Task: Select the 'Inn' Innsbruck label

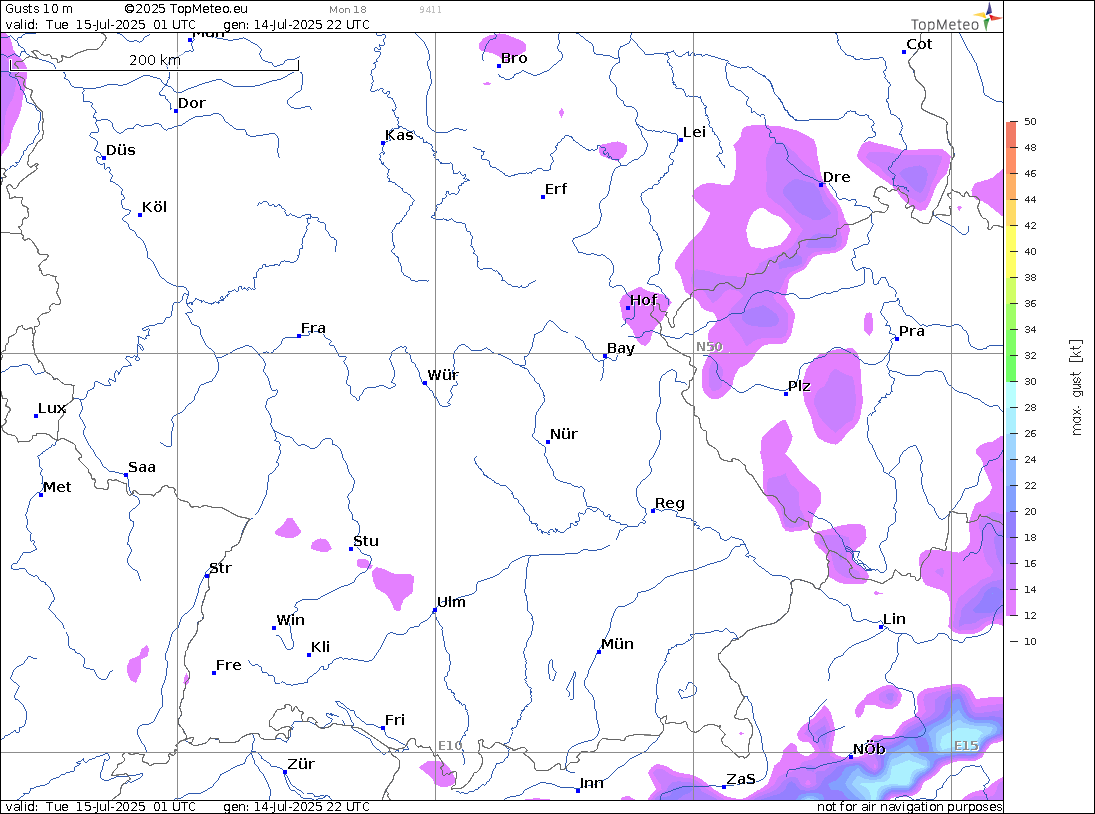Action: coord(591,783)
